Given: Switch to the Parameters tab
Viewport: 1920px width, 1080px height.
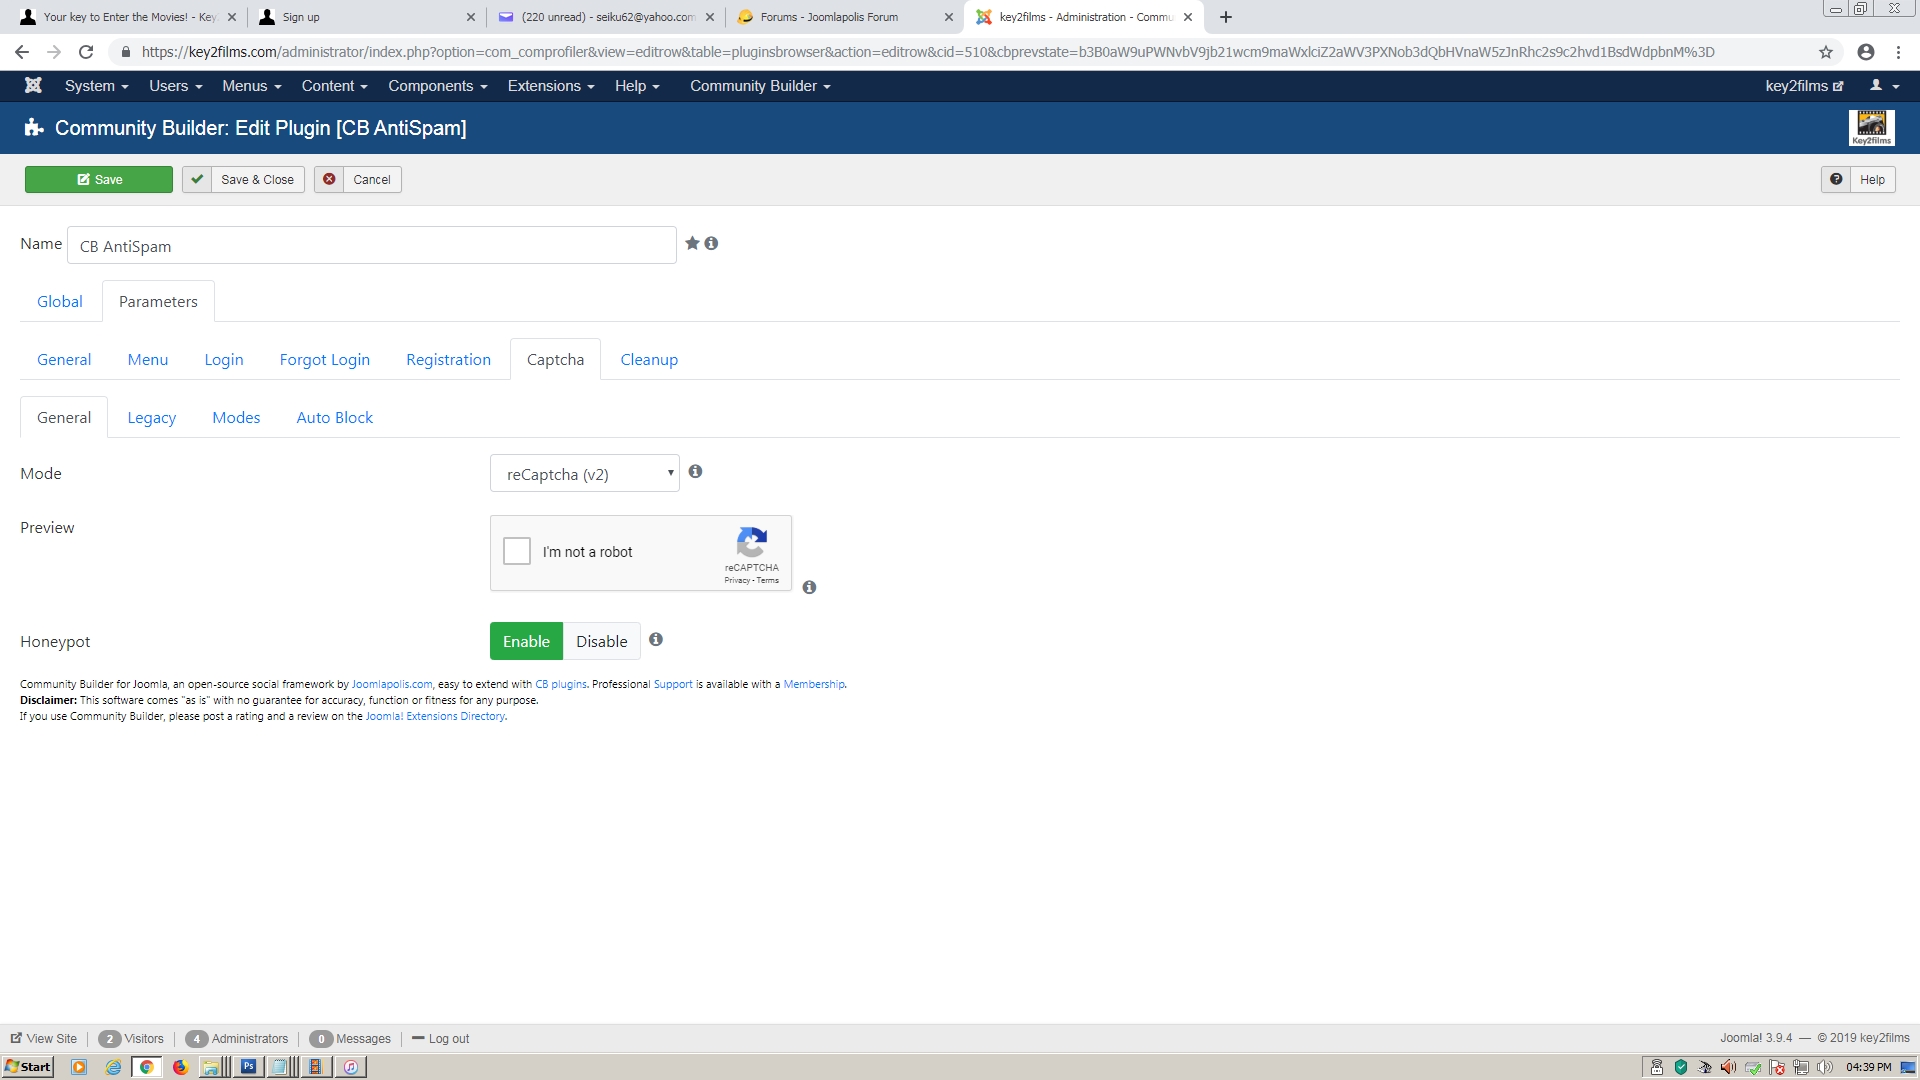Looking at the screenshot, I should point(158,301).
